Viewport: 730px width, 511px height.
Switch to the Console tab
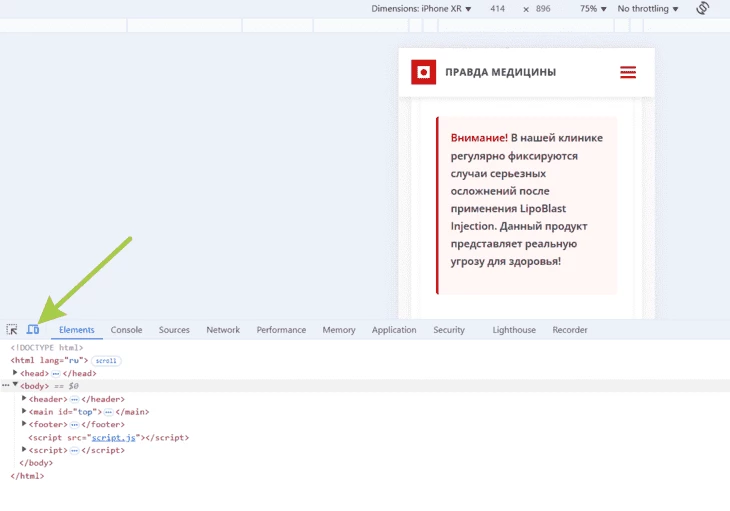(126, 329)
